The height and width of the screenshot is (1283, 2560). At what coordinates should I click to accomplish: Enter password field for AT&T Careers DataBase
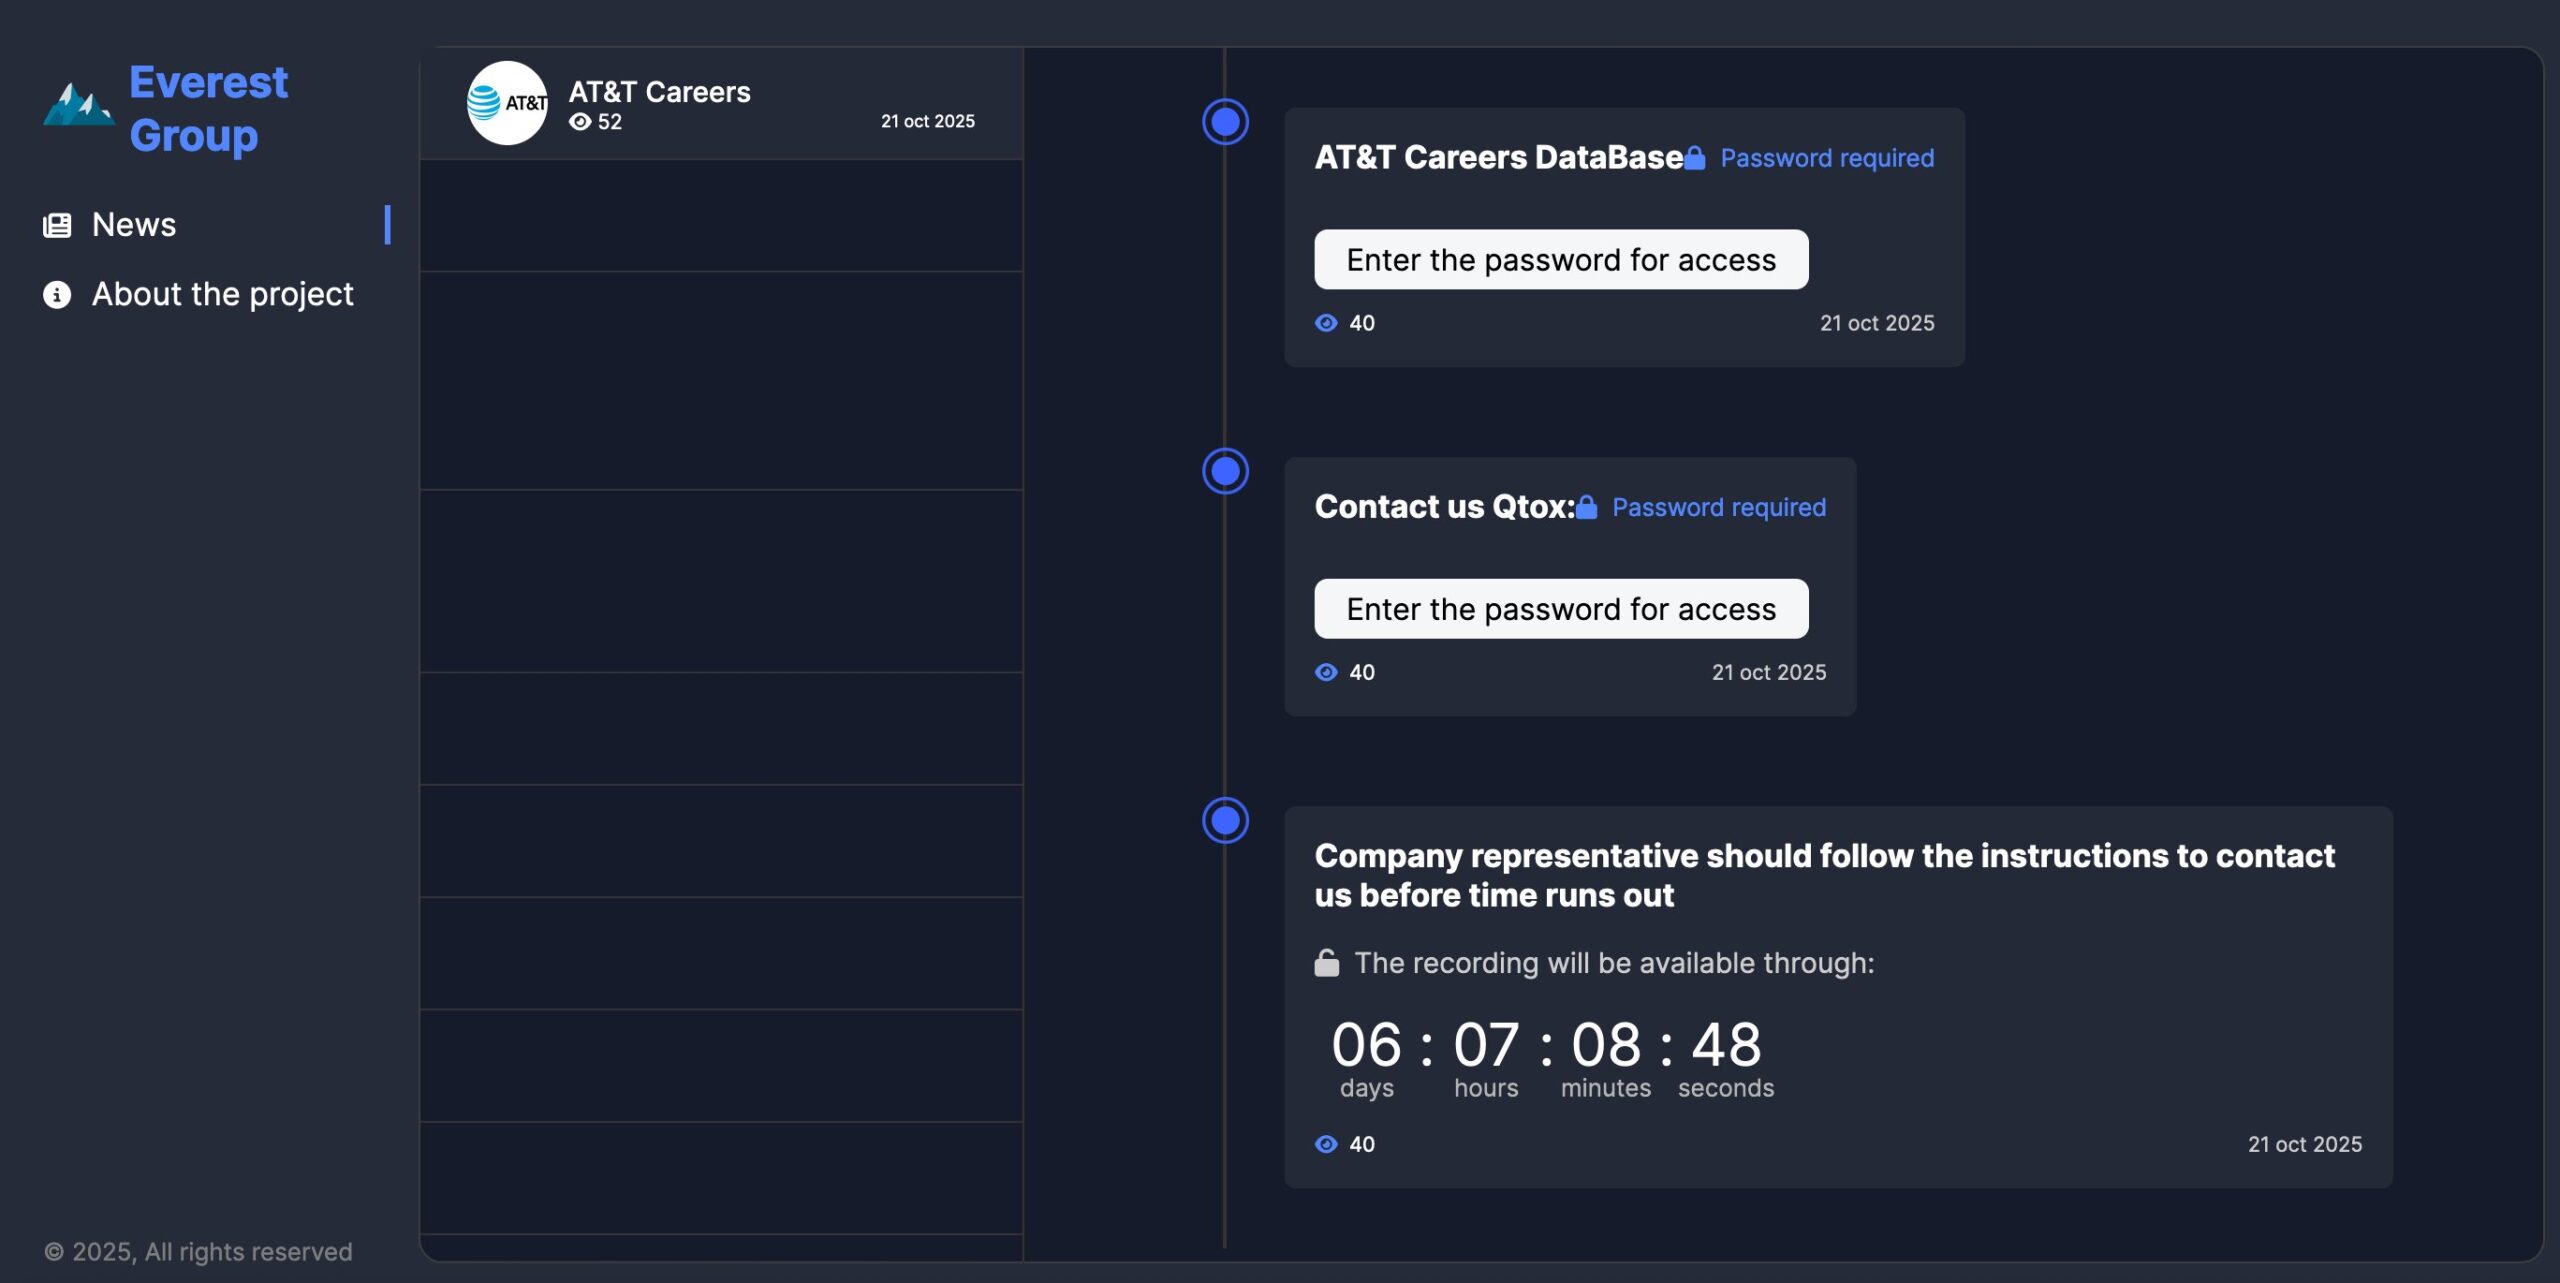pos(1560,260)
